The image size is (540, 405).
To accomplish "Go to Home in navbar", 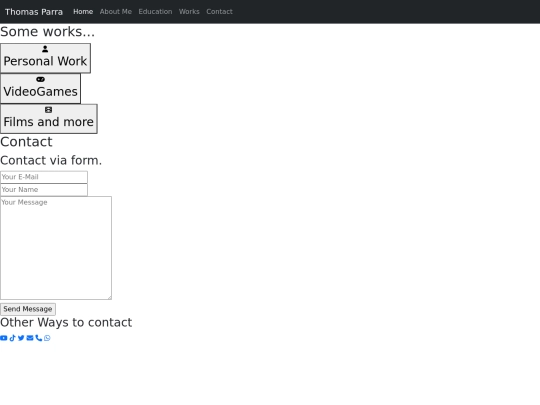I will (83, 12).
